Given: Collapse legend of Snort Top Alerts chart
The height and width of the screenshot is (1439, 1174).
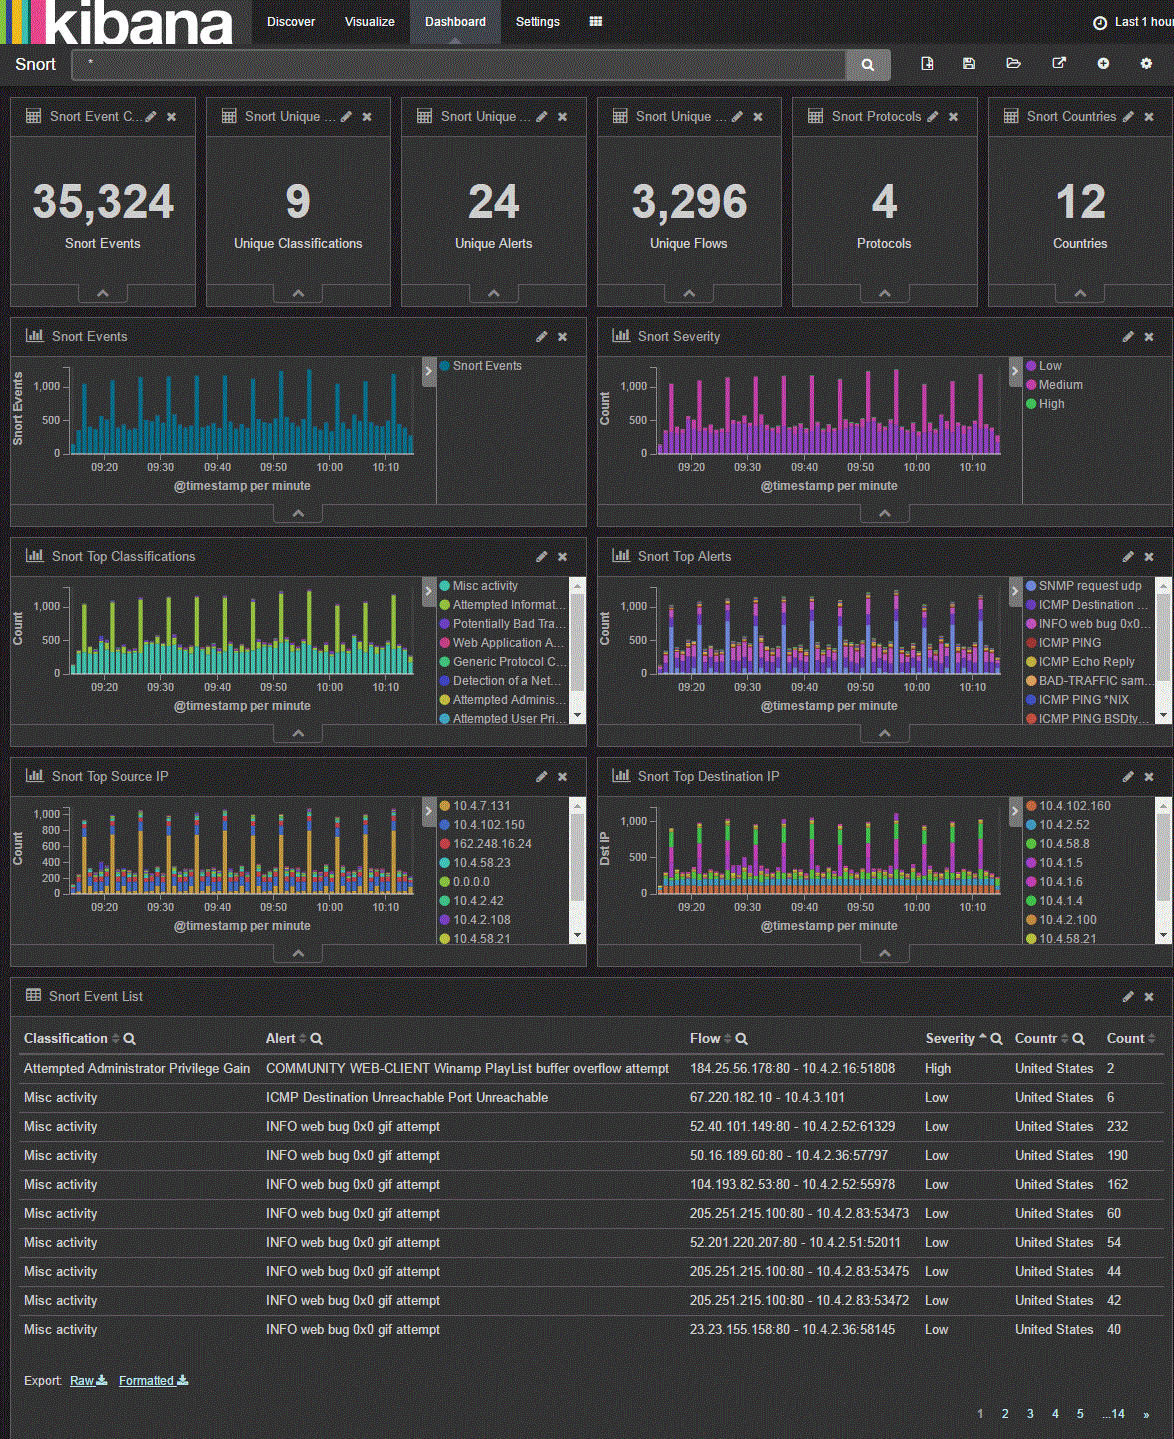Looking at the screenshot, I should [1015, 591].
